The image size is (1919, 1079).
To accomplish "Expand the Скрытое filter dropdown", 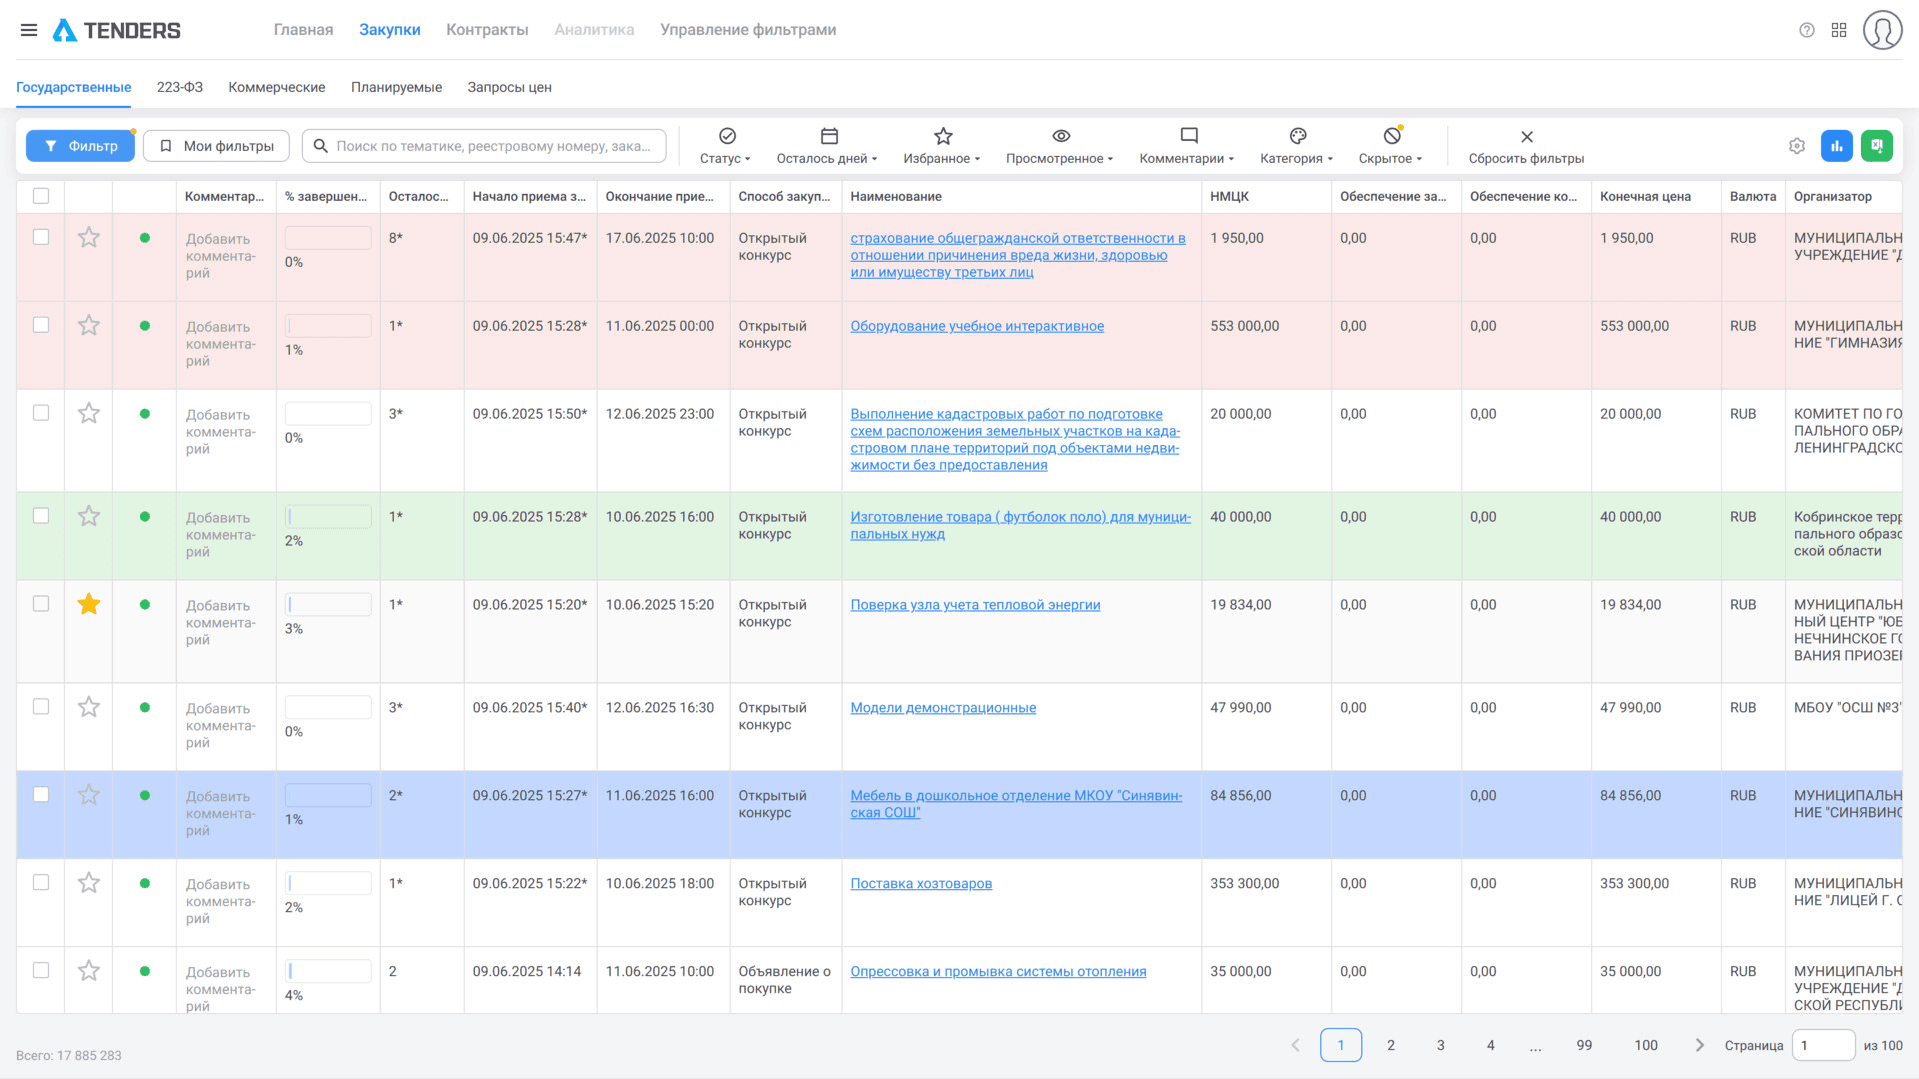I will (x=1390, y=146).
